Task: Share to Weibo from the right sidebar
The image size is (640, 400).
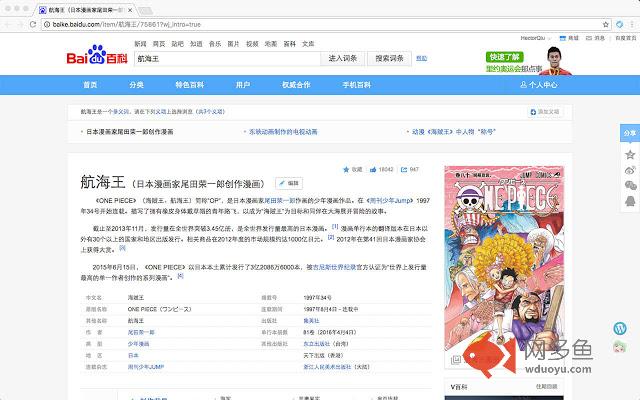Action: coord(630,170)
